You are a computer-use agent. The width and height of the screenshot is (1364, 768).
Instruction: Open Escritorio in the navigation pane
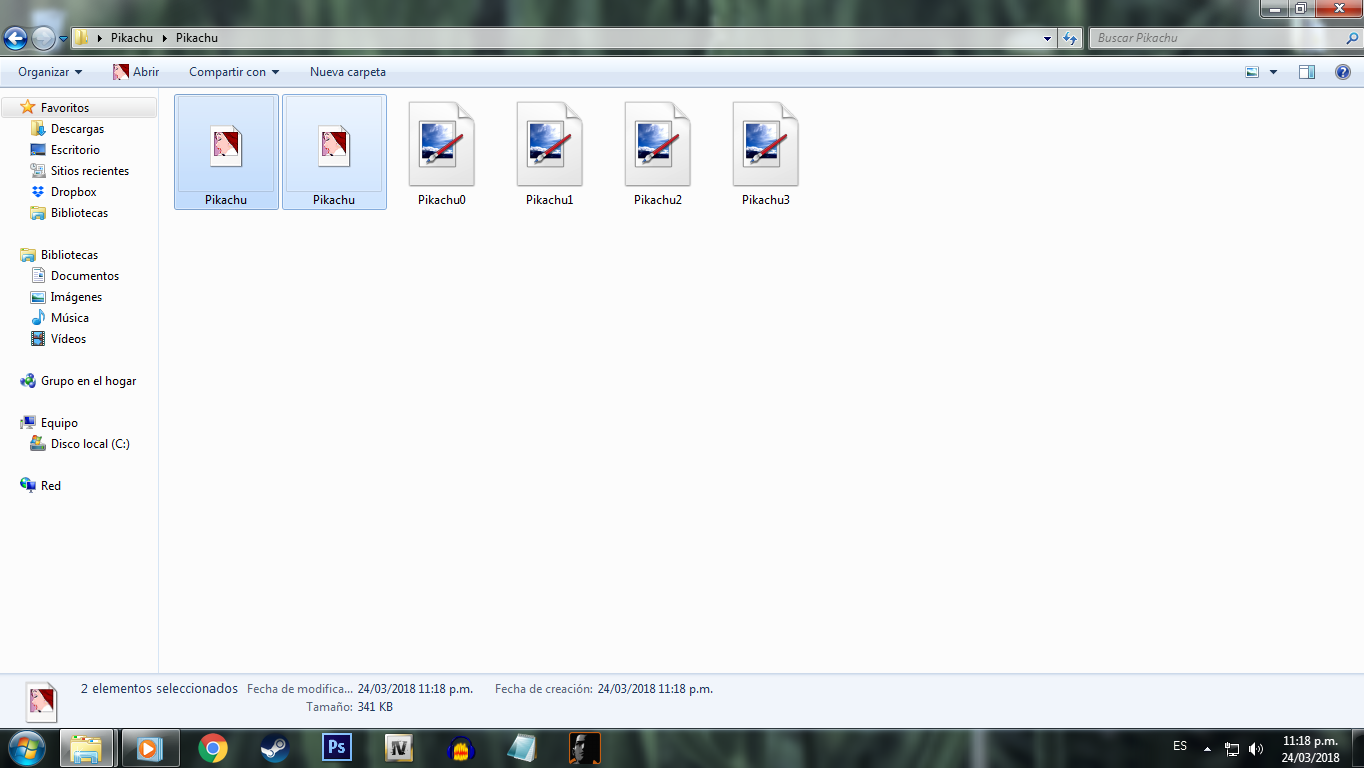click(75, 150)
